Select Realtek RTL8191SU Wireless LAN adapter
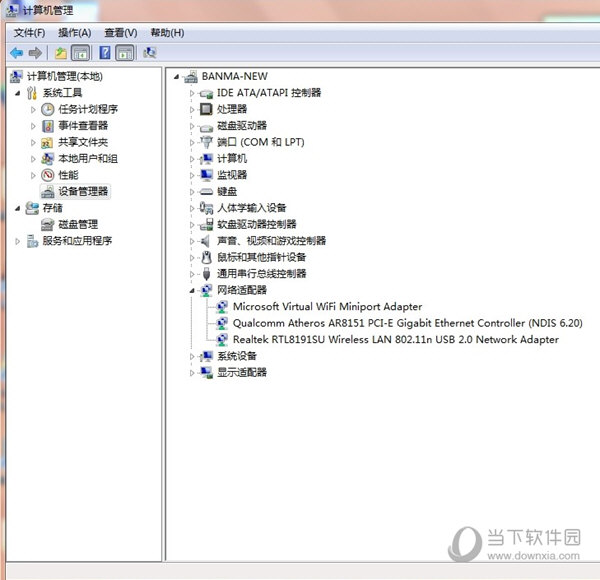This screenshot has height=580, width=600. [396, 340]
